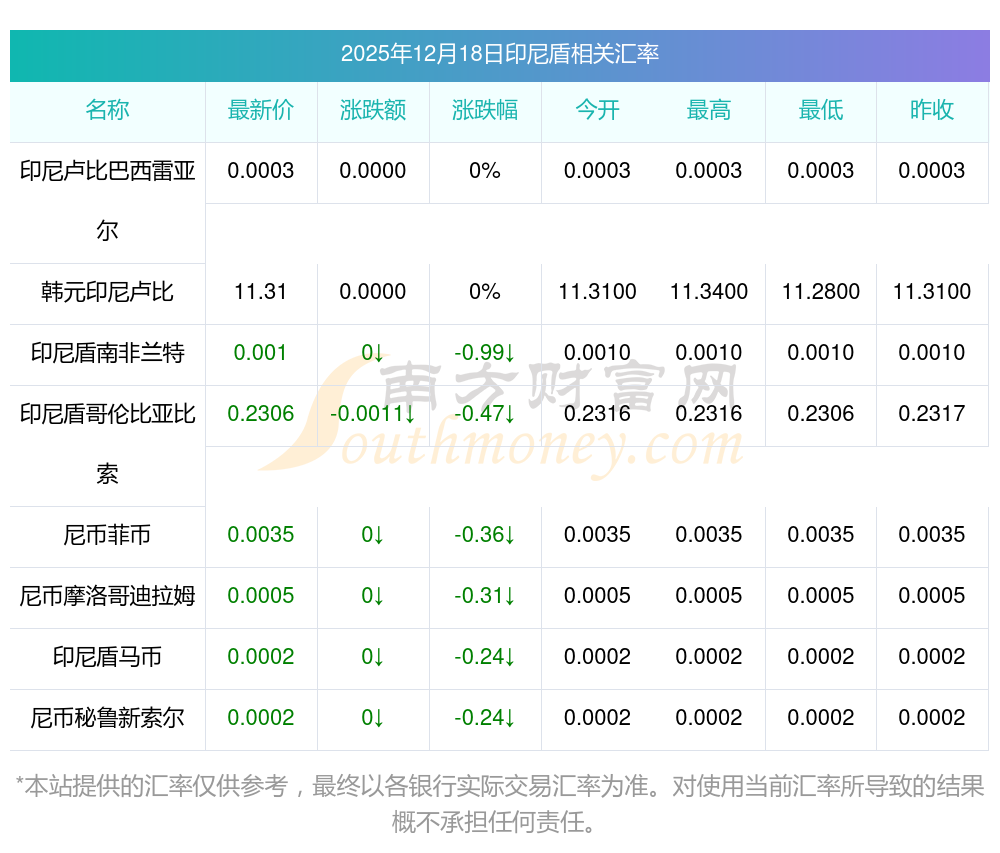Select the 尼币菲币 row label
This screenshot has height=853, width=1000.
click(x=107, y=535)
